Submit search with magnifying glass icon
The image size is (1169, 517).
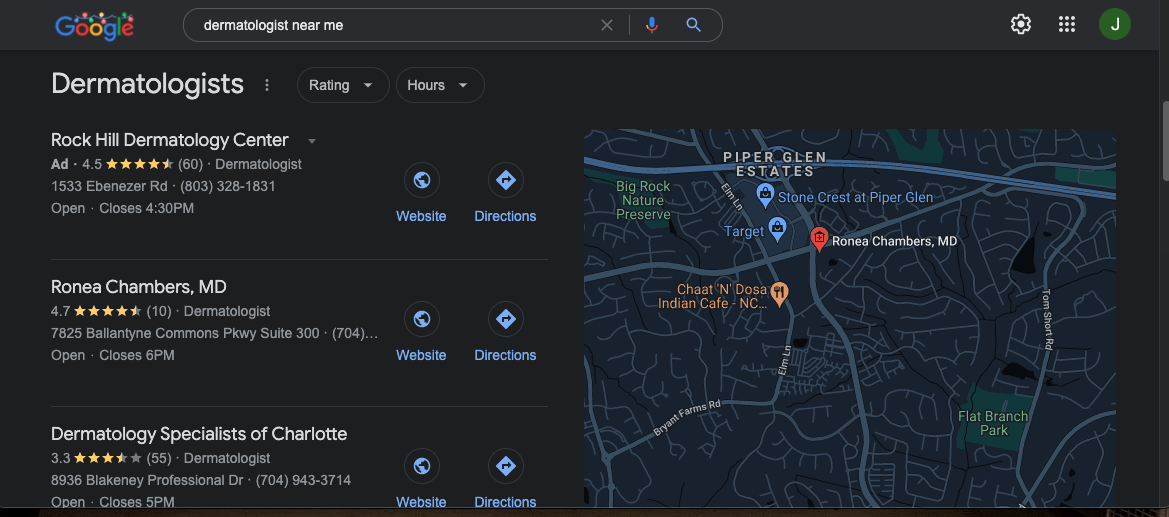[693, 25]
